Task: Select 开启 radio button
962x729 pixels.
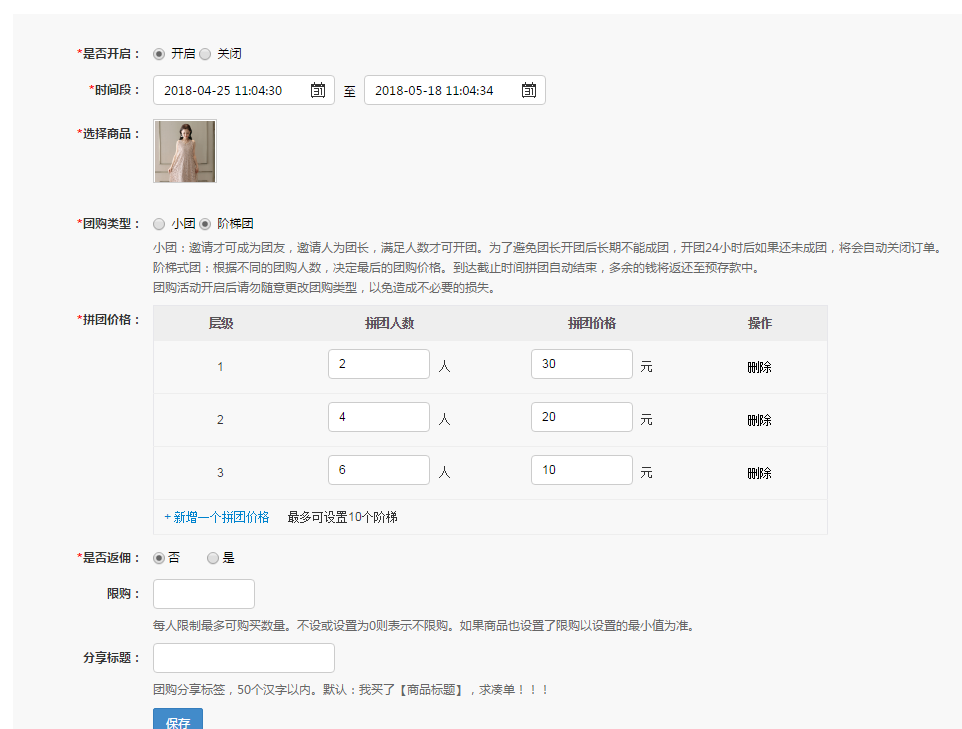Action: point(159,54)
